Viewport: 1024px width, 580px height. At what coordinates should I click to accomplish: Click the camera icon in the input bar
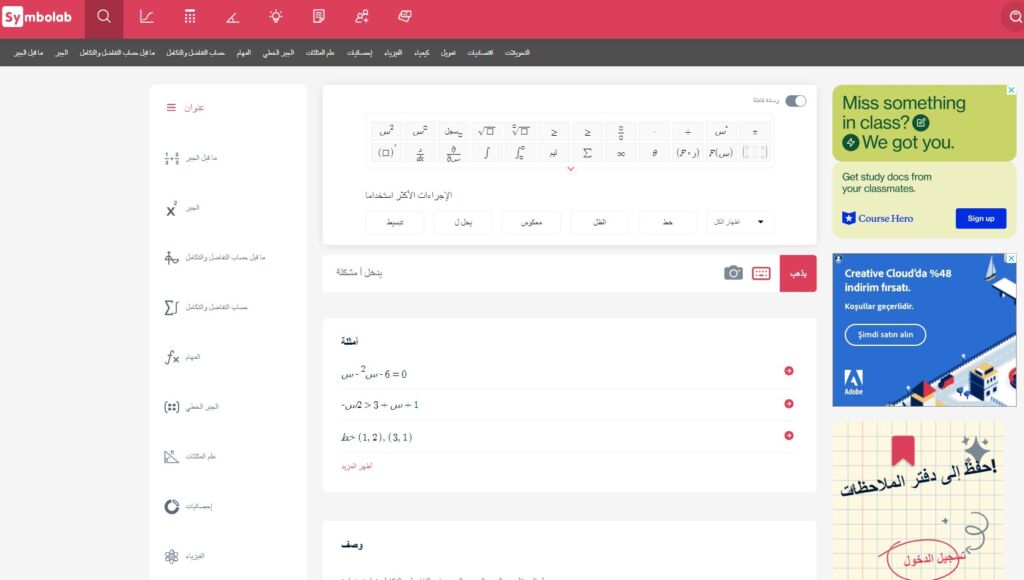click(x=733, y=273)
